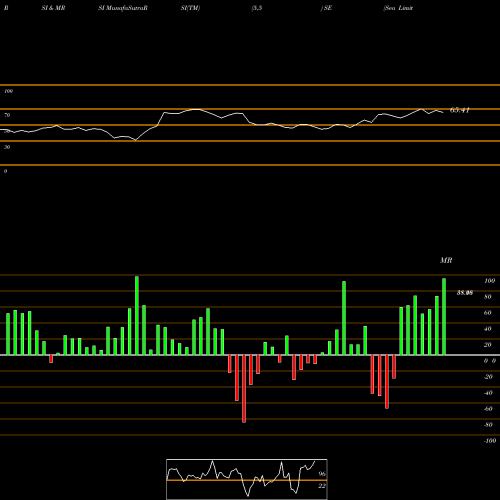Click the MR axis label -40
500x500 pixels.
tap(488, 393)
